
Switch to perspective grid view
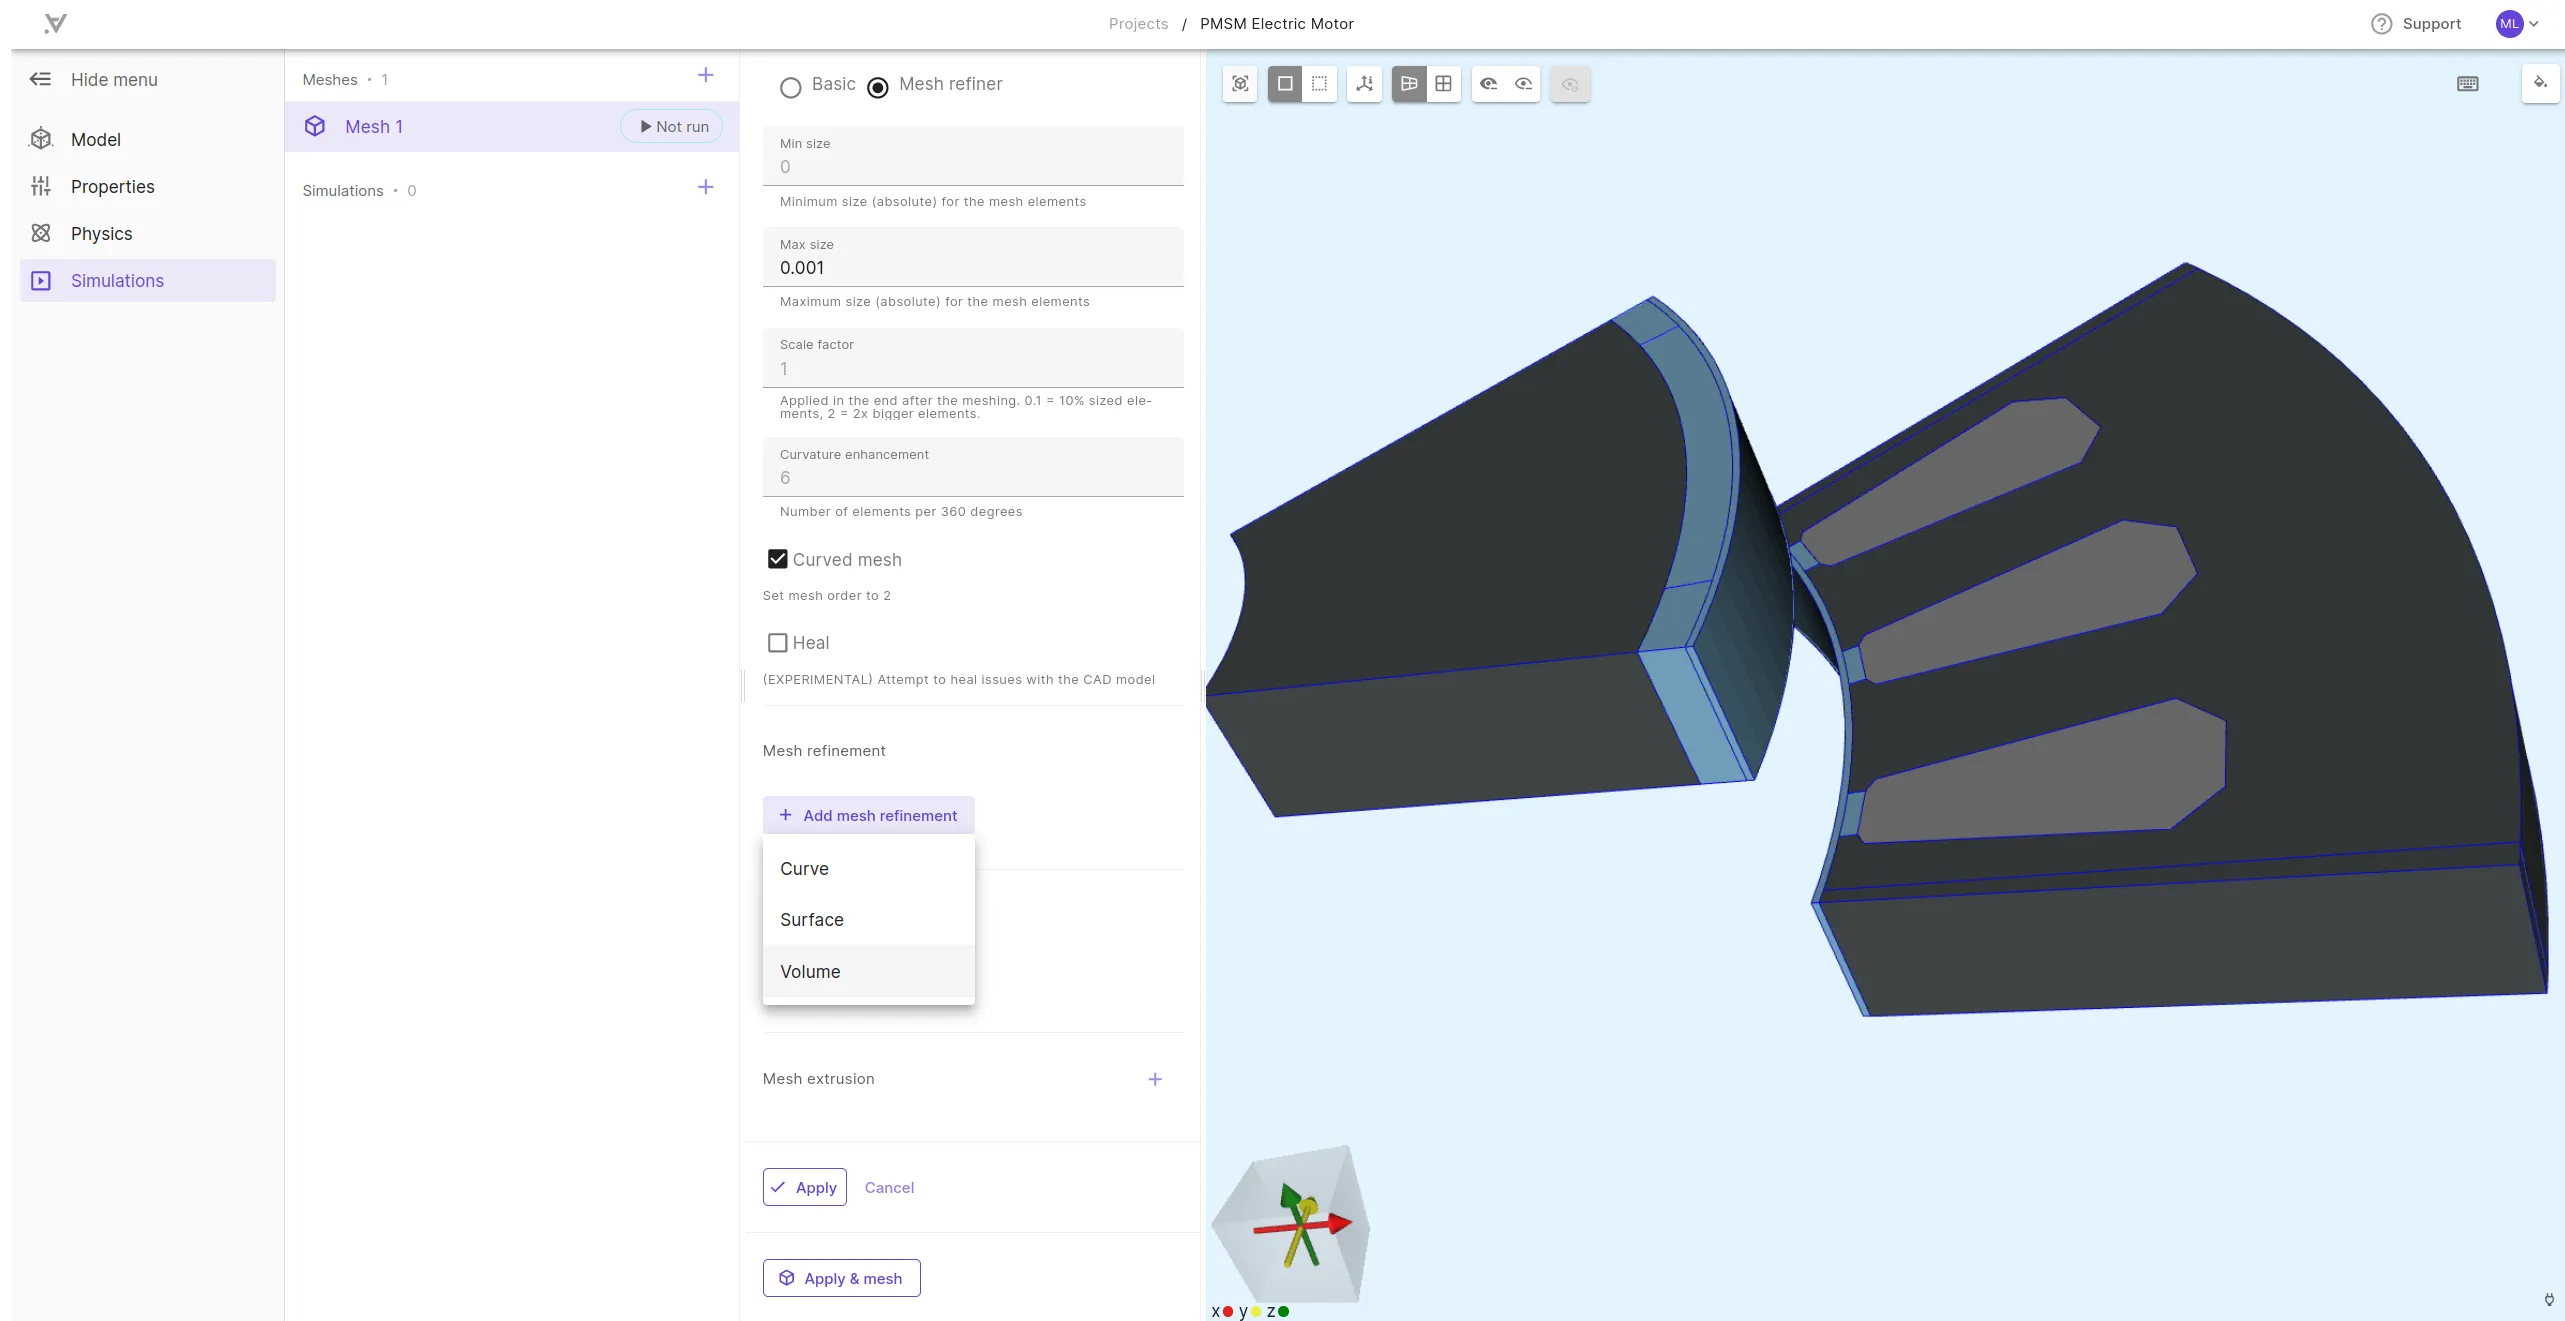[1409, 84]
